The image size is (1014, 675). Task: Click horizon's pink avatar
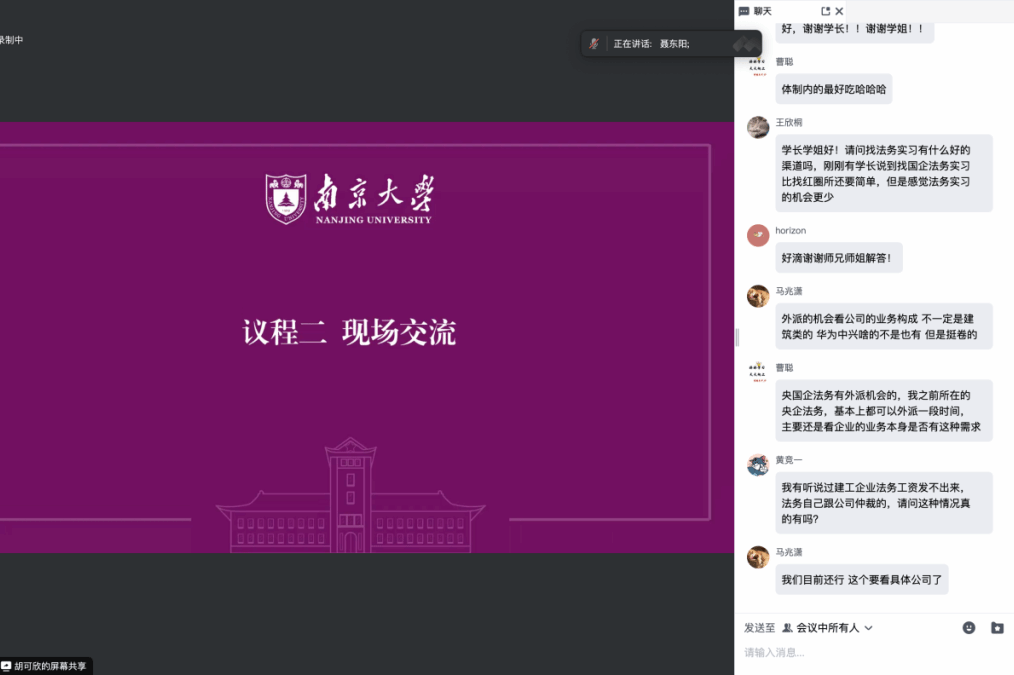pos(758,235)
